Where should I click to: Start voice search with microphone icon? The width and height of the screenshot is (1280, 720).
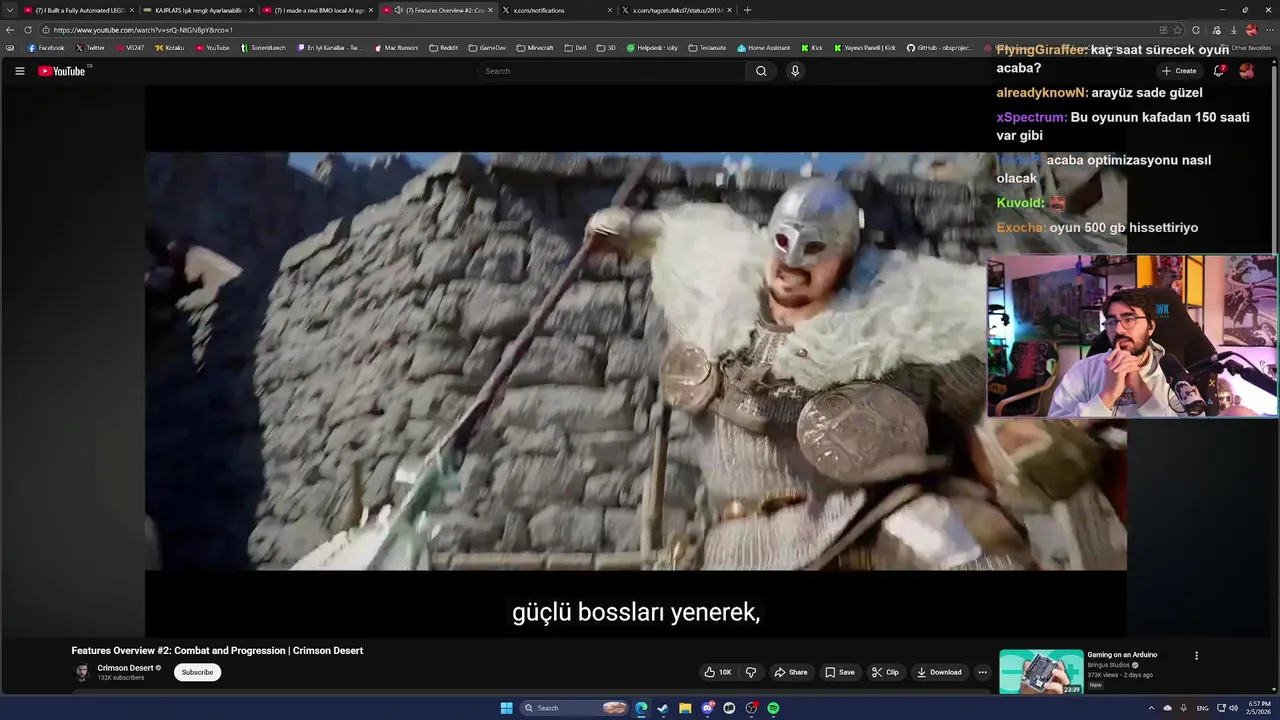pyautogui.click(x=795, y=71)
